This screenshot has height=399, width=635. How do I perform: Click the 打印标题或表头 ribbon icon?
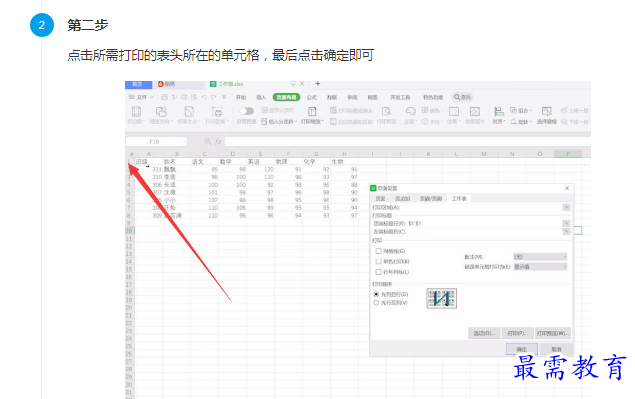333,111
